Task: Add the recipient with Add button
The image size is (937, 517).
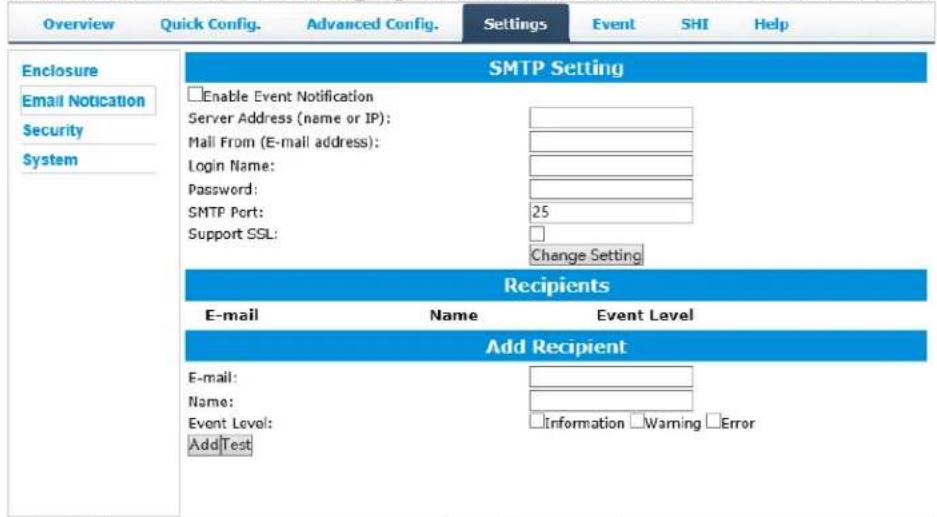Action: (x=204, y=445)
